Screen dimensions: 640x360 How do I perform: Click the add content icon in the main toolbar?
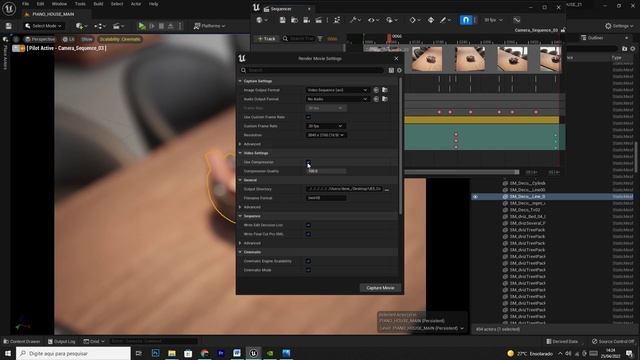[80, 26]
